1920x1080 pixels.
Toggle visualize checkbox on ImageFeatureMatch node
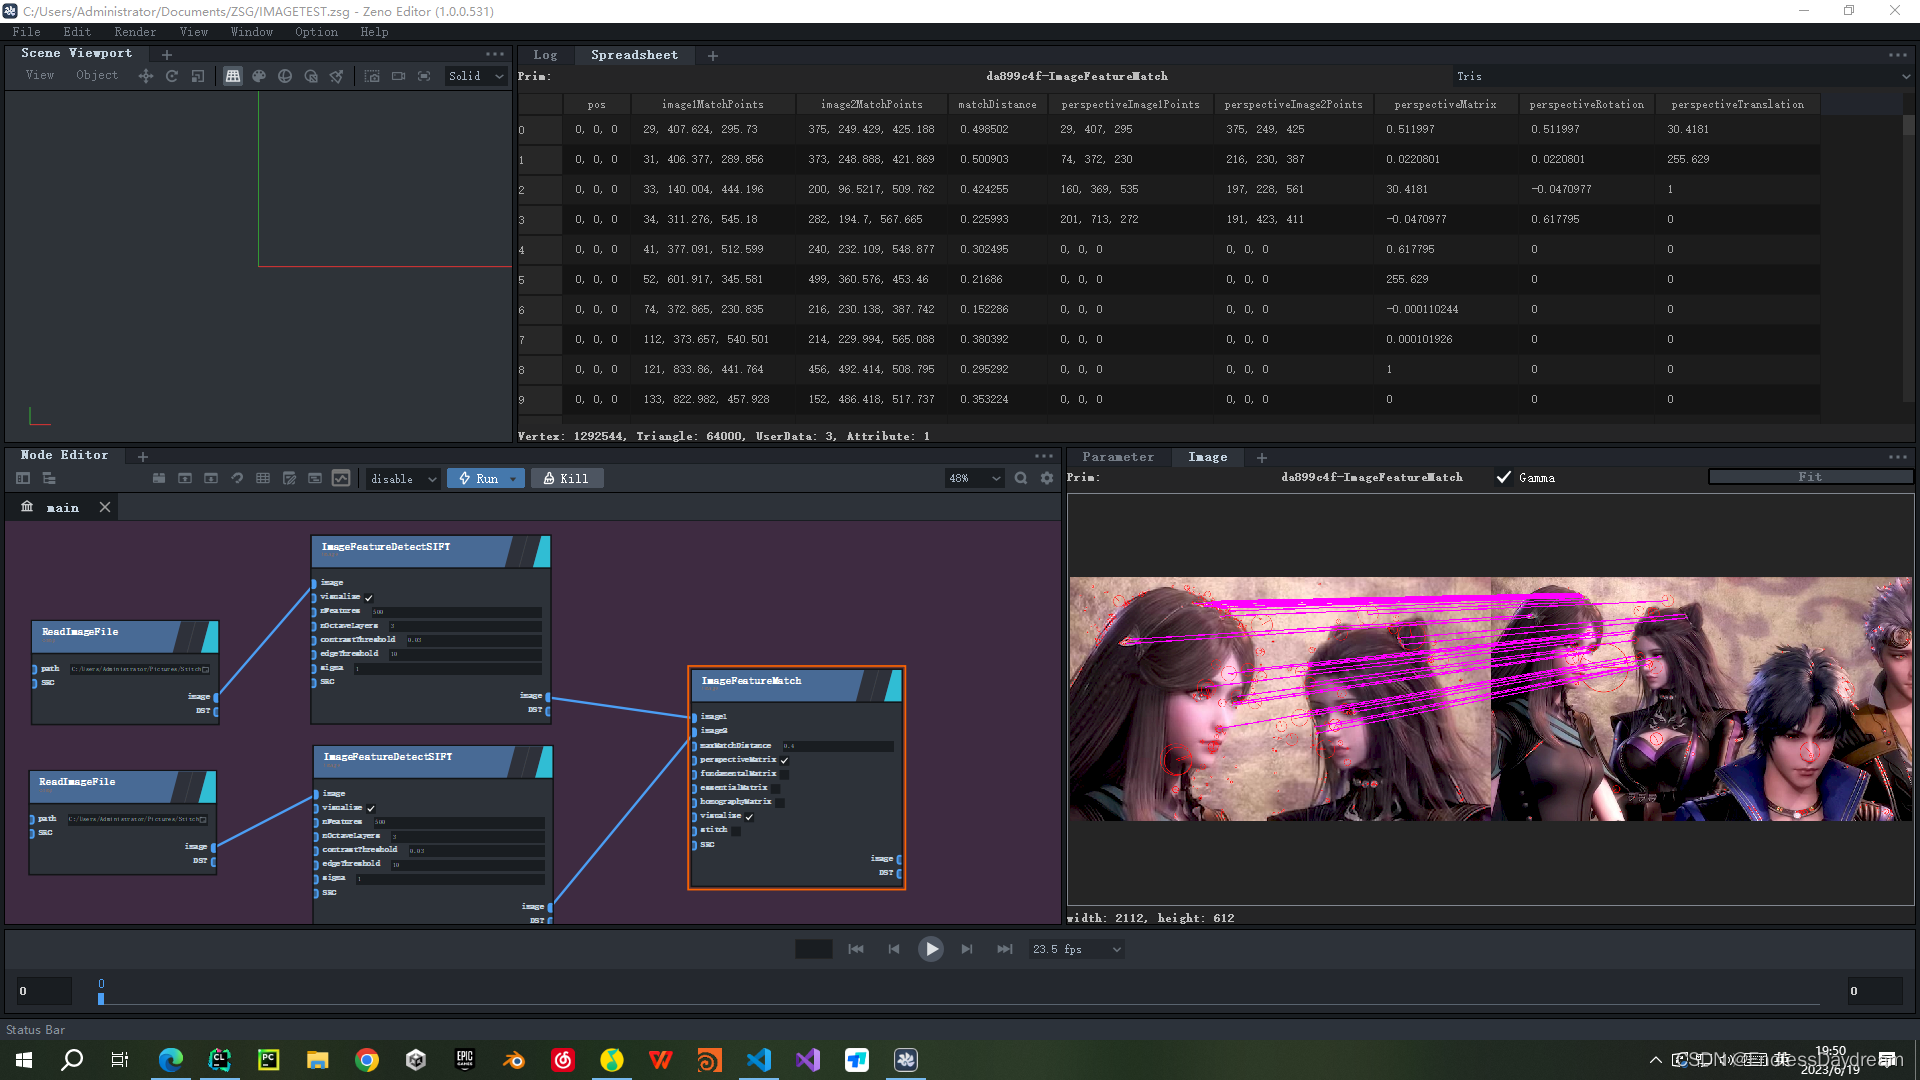pyautogui.click(x=749, y=817)
